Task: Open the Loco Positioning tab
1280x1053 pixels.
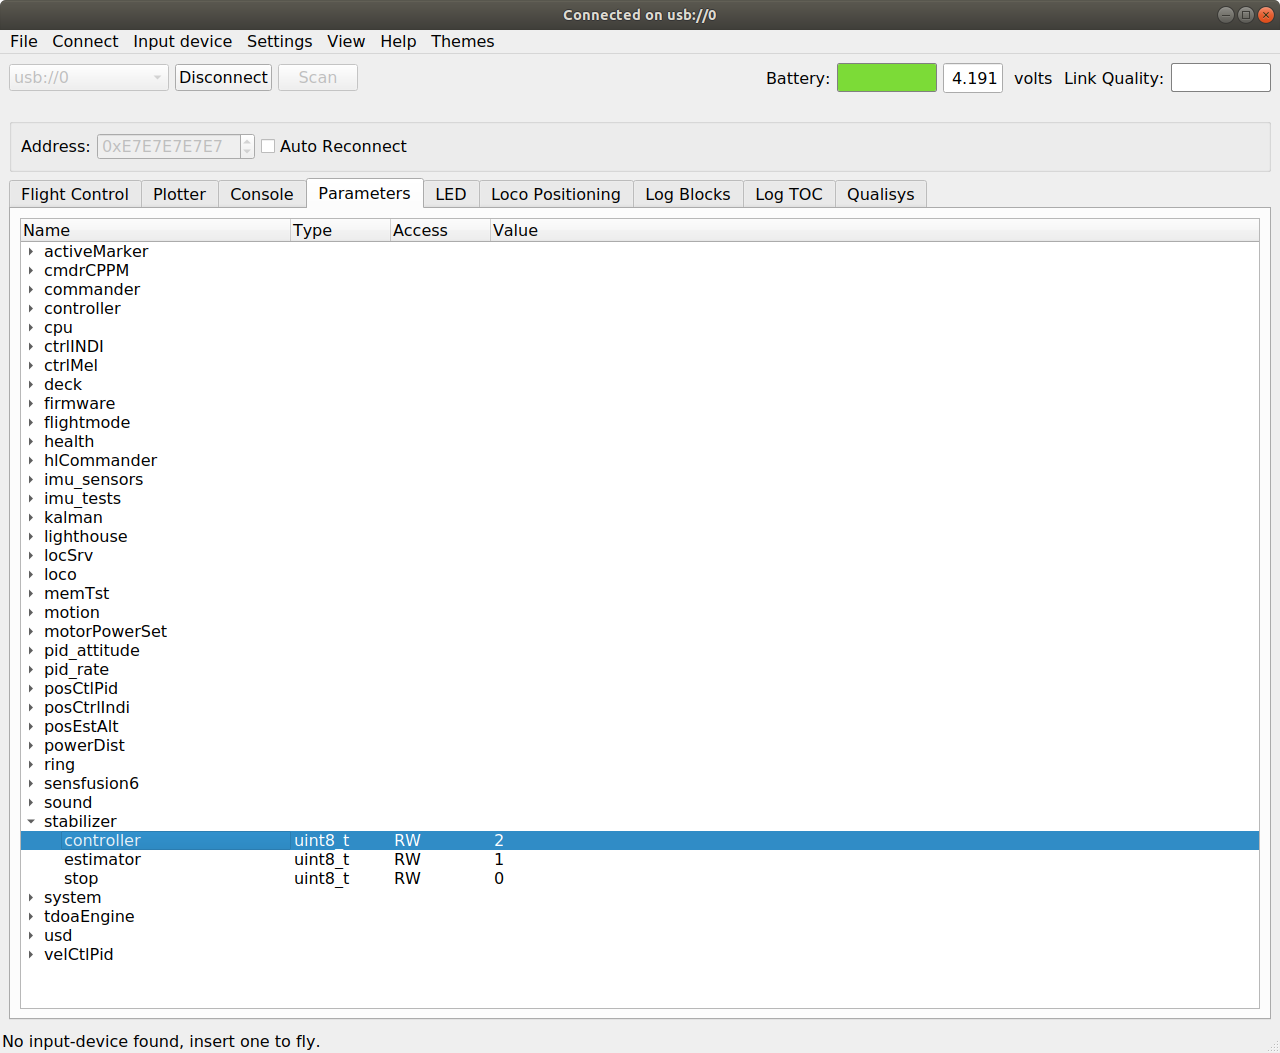Action: point(555,194)
